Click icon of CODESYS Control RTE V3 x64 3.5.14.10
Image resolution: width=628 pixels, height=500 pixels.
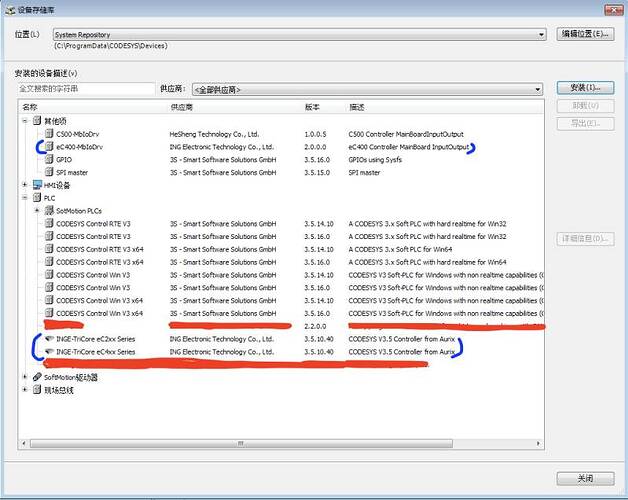pyautogui.click(x=49, y=249)
